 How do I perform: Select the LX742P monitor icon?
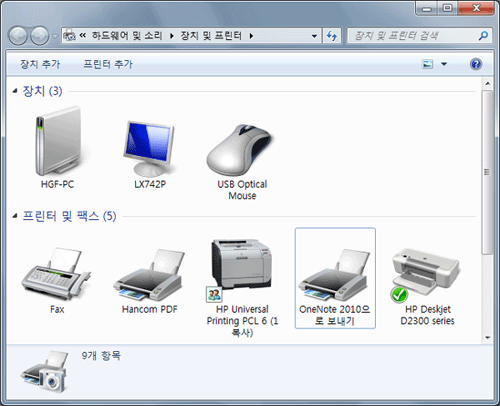[149, 149]
